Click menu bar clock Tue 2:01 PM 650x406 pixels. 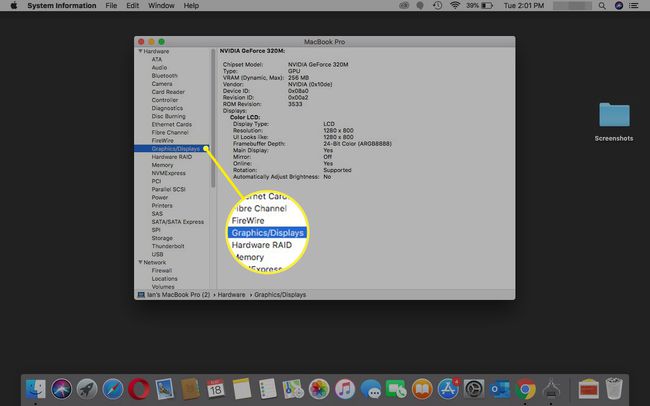(x=524, y=6)
